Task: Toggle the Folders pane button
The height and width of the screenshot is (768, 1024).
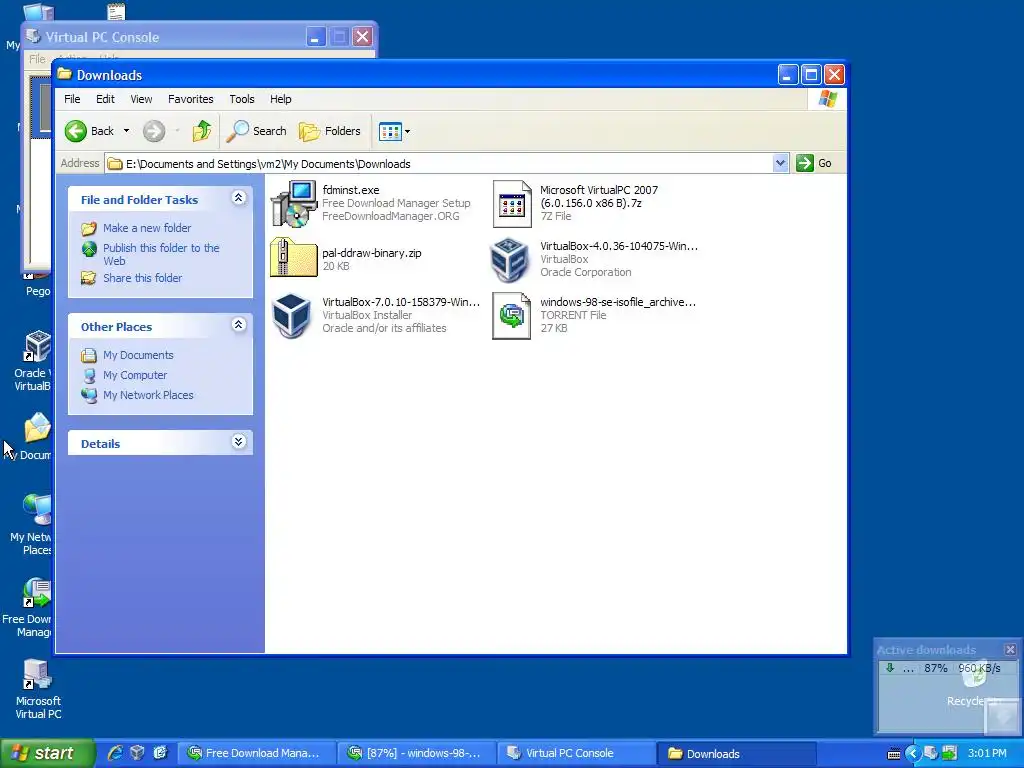Action: (x=329, y=131)
